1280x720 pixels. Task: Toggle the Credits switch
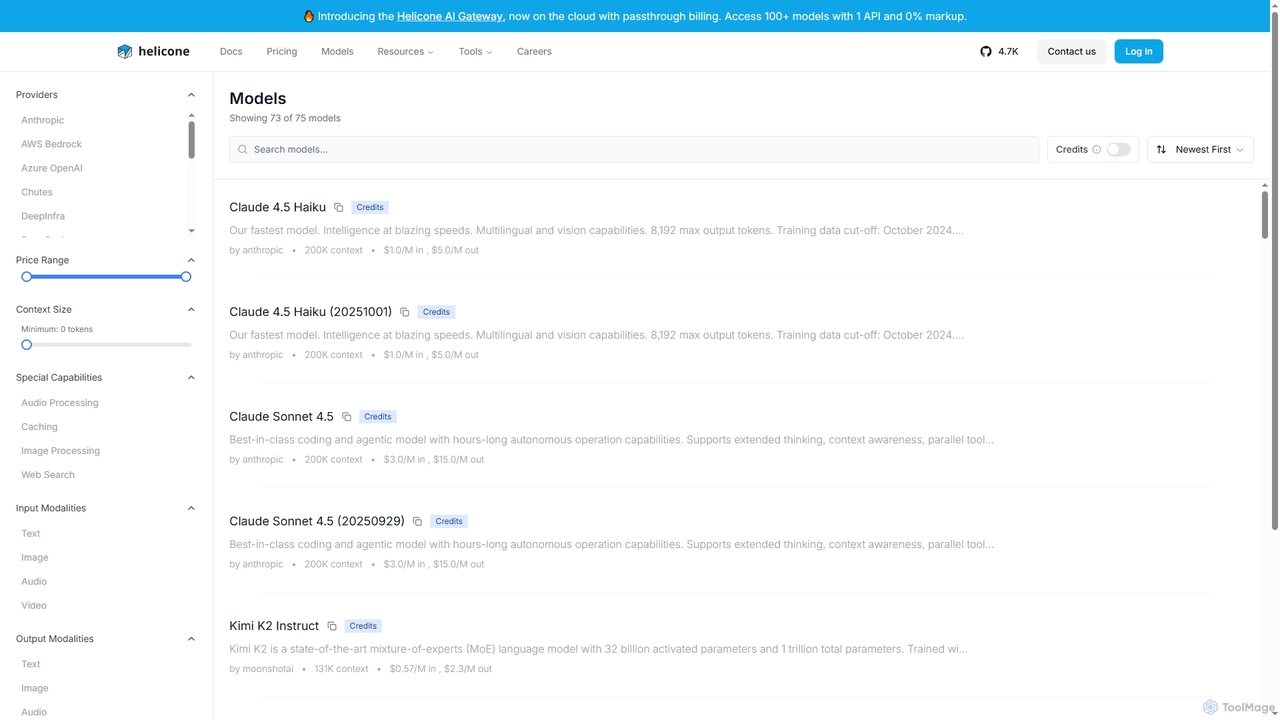(x=1118, y=149)
